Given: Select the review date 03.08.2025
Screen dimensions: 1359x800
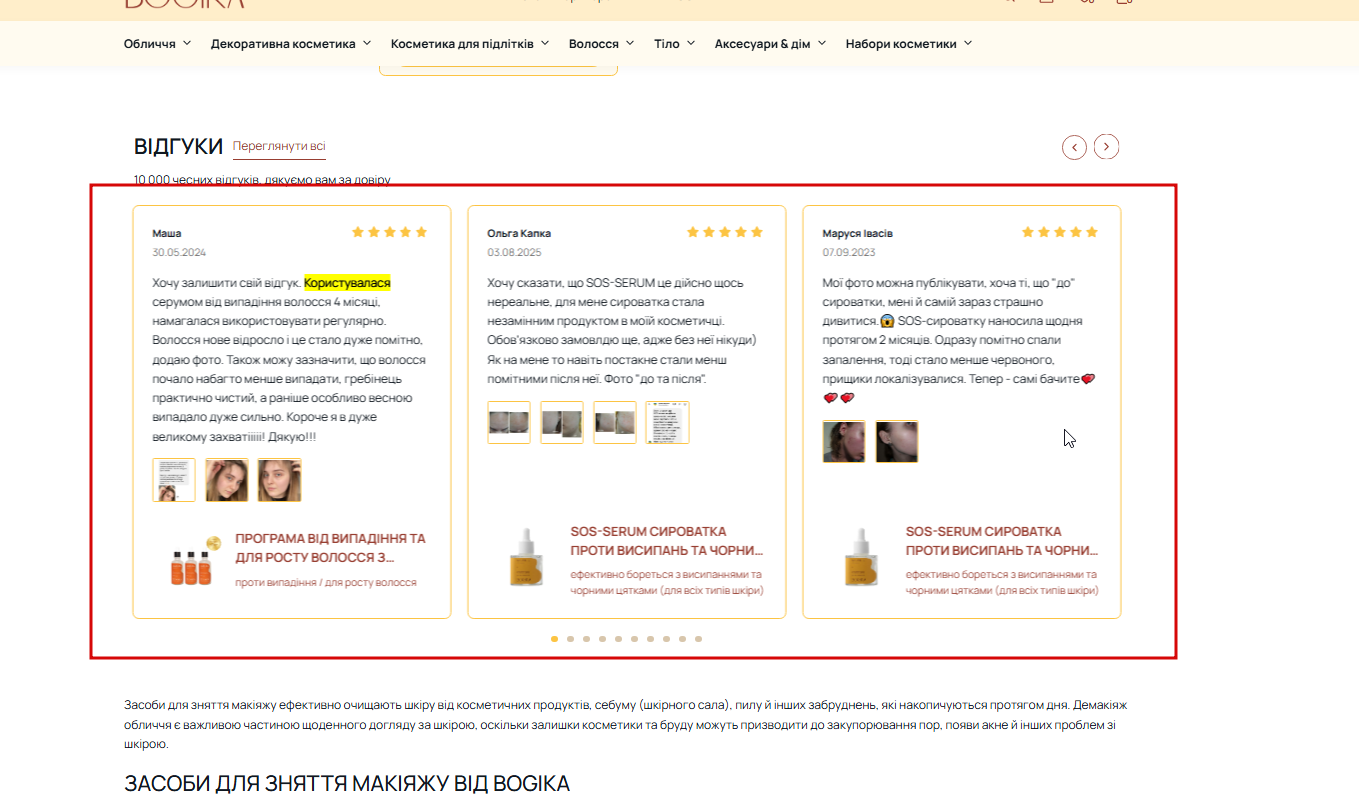Looking at the screenshot, I should (514, 252).
